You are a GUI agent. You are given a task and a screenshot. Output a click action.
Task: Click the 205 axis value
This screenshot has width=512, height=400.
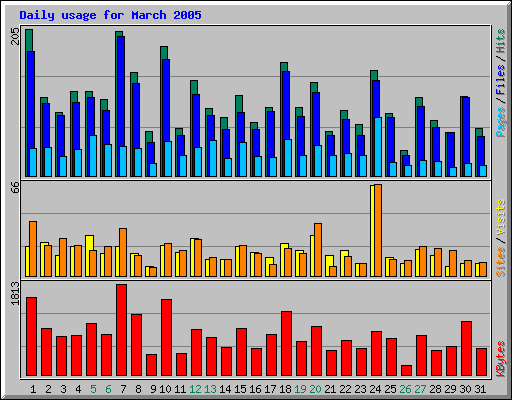(x=15, y=36)
